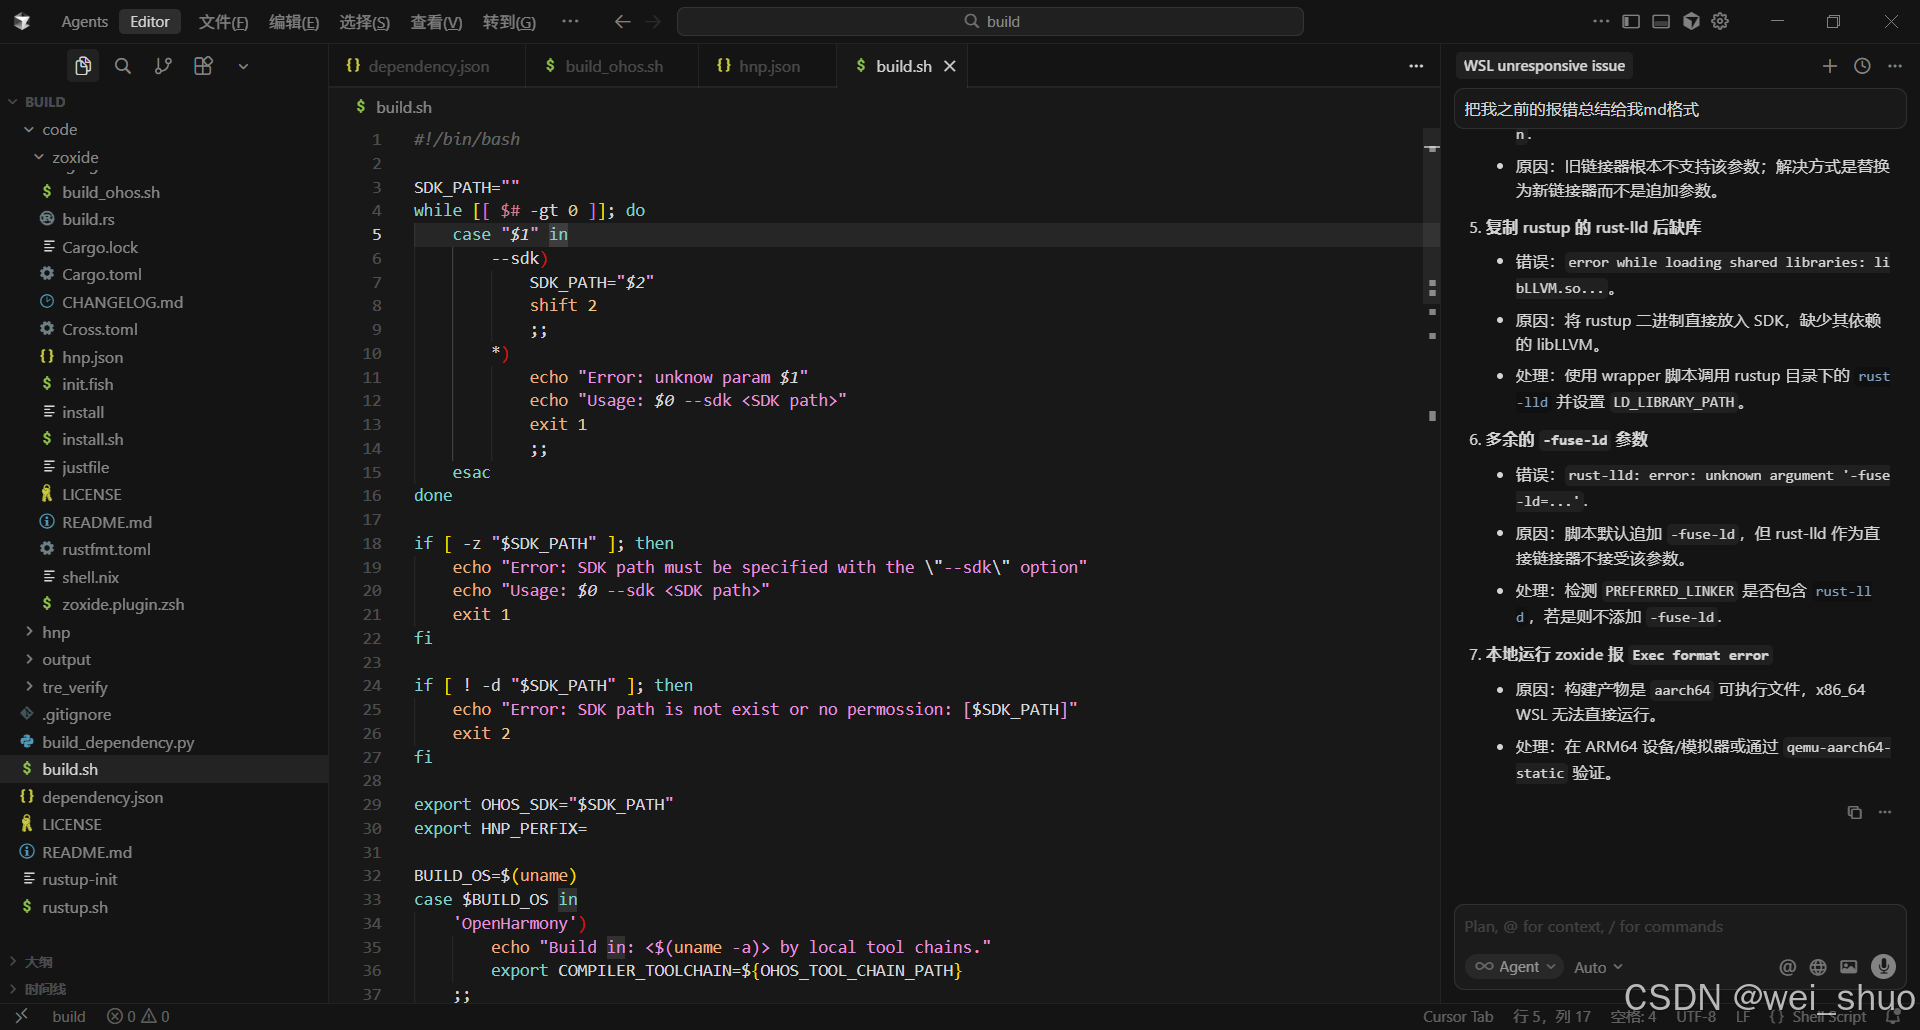
Task: Open editor tab group more actions ellipsis
Action: click(x=1416, y=66)
